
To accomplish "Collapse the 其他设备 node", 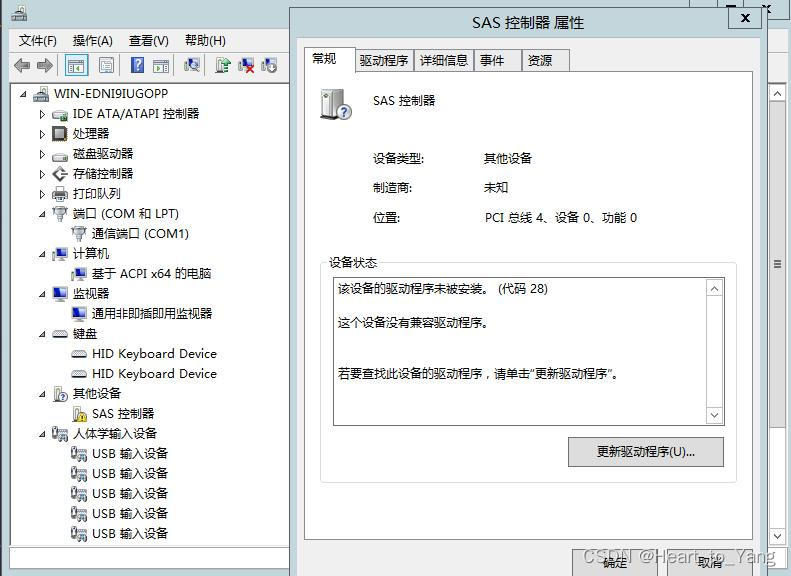I will [42, 394].
